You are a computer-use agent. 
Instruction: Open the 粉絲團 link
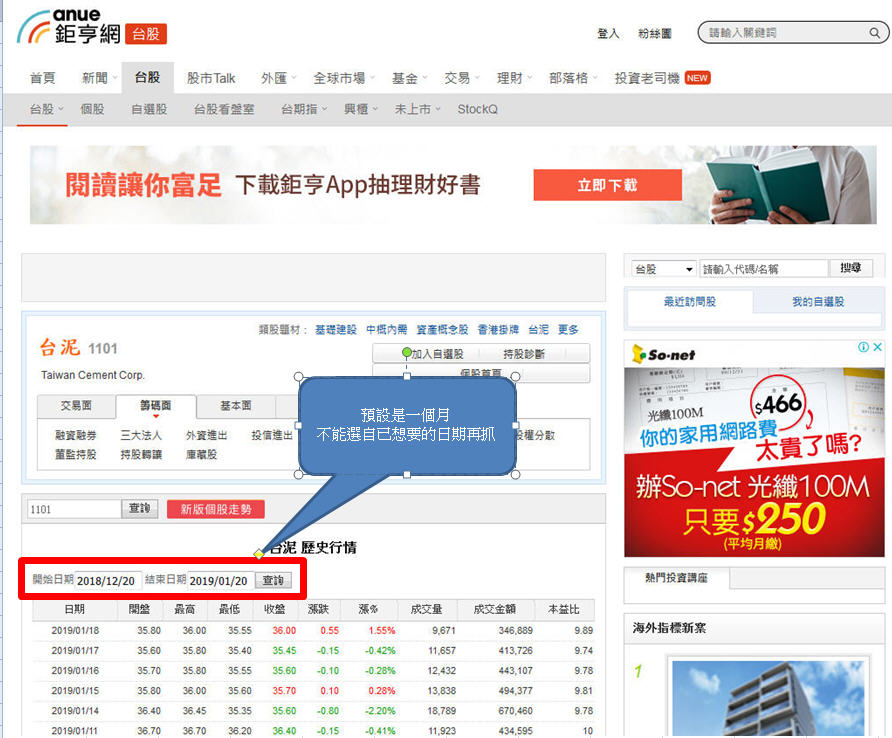pyautogui.click(x=654, y=34)
